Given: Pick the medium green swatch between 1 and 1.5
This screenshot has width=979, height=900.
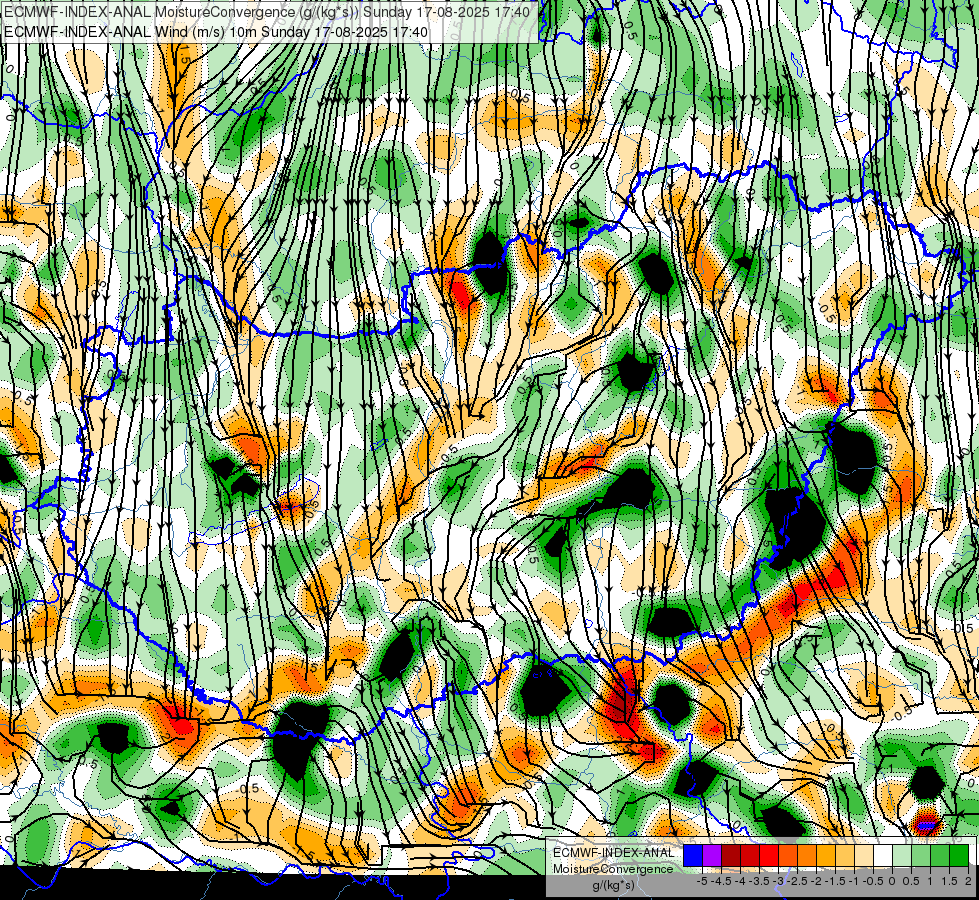Looking at the screenshot, I should pos(940,855).
